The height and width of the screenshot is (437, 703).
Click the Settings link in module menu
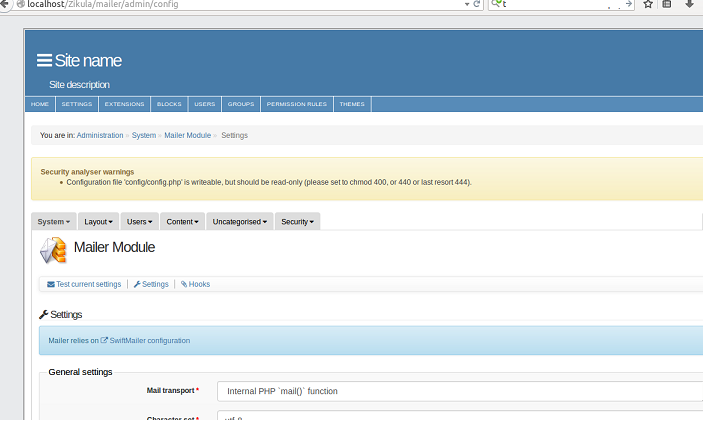151,284
